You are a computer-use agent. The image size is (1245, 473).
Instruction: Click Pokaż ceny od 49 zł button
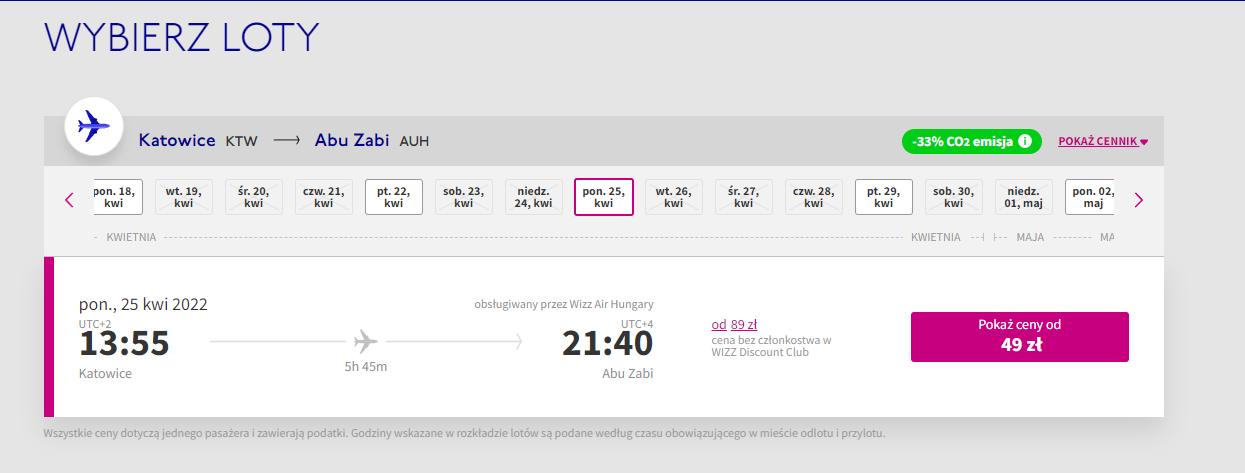[1020, 337]
